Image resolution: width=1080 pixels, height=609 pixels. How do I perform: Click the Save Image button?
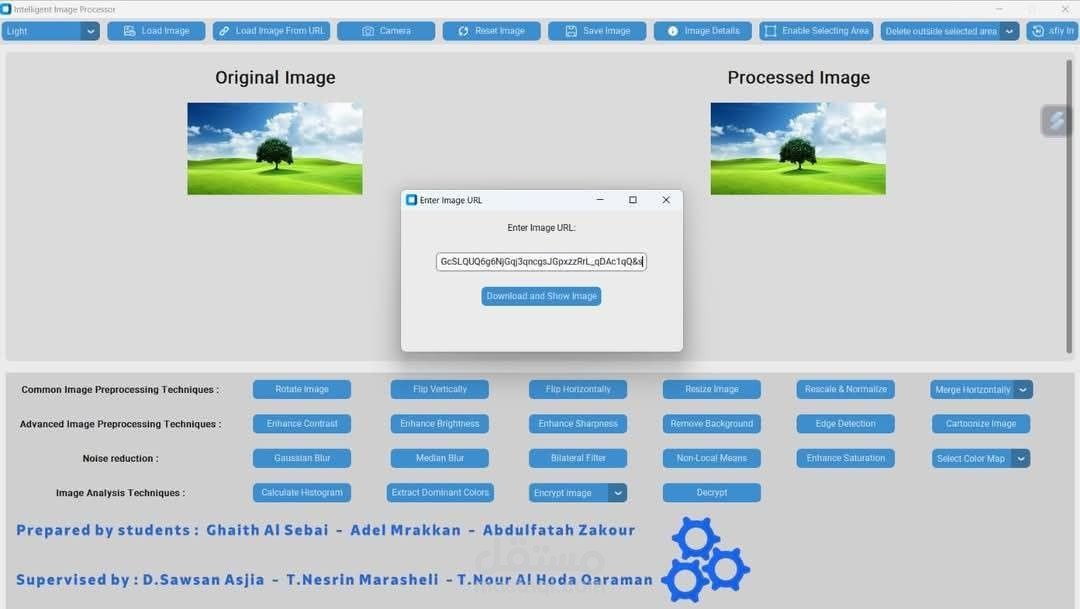point(597,31)
